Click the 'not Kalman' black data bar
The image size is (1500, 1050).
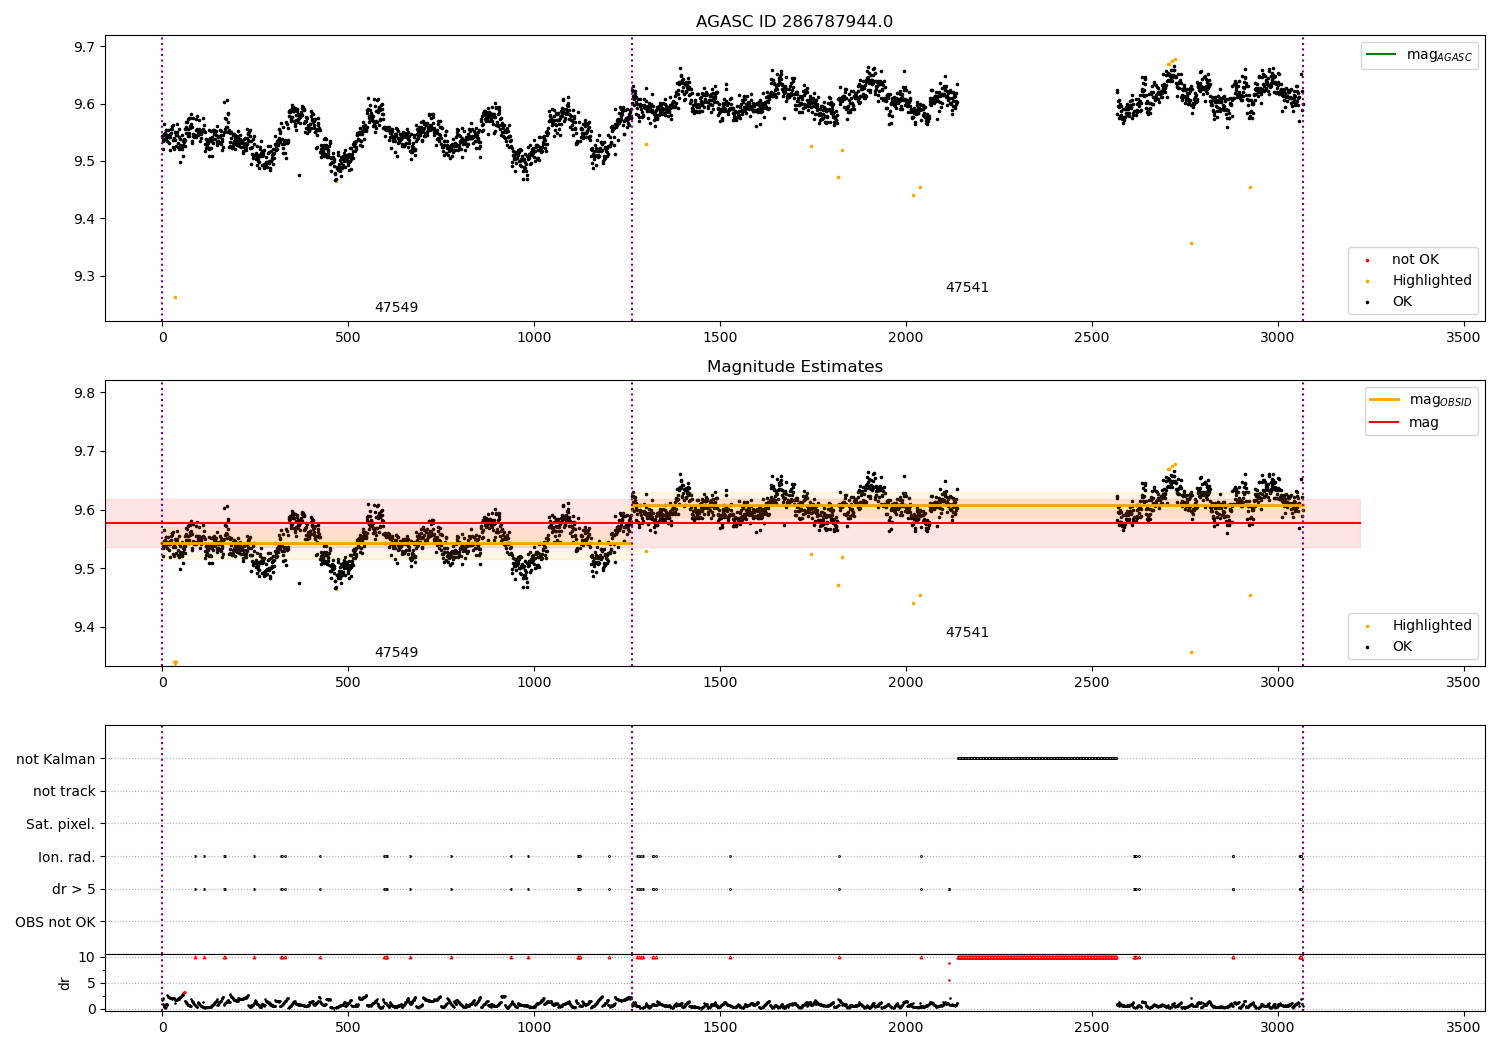(x=1037, y=758)
